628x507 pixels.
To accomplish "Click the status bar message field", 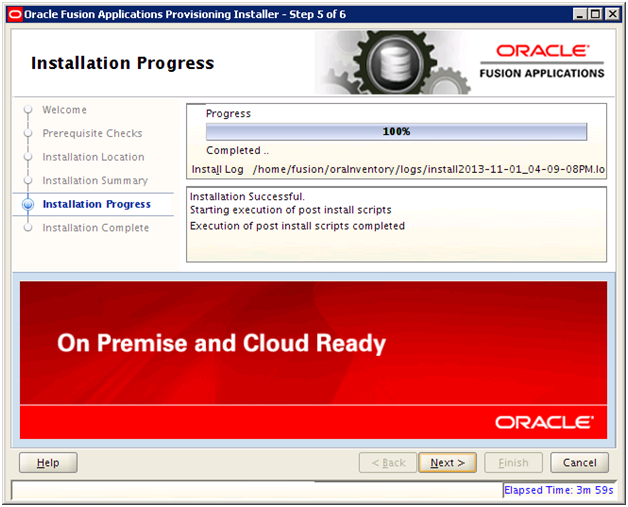I will pos(256,490).
